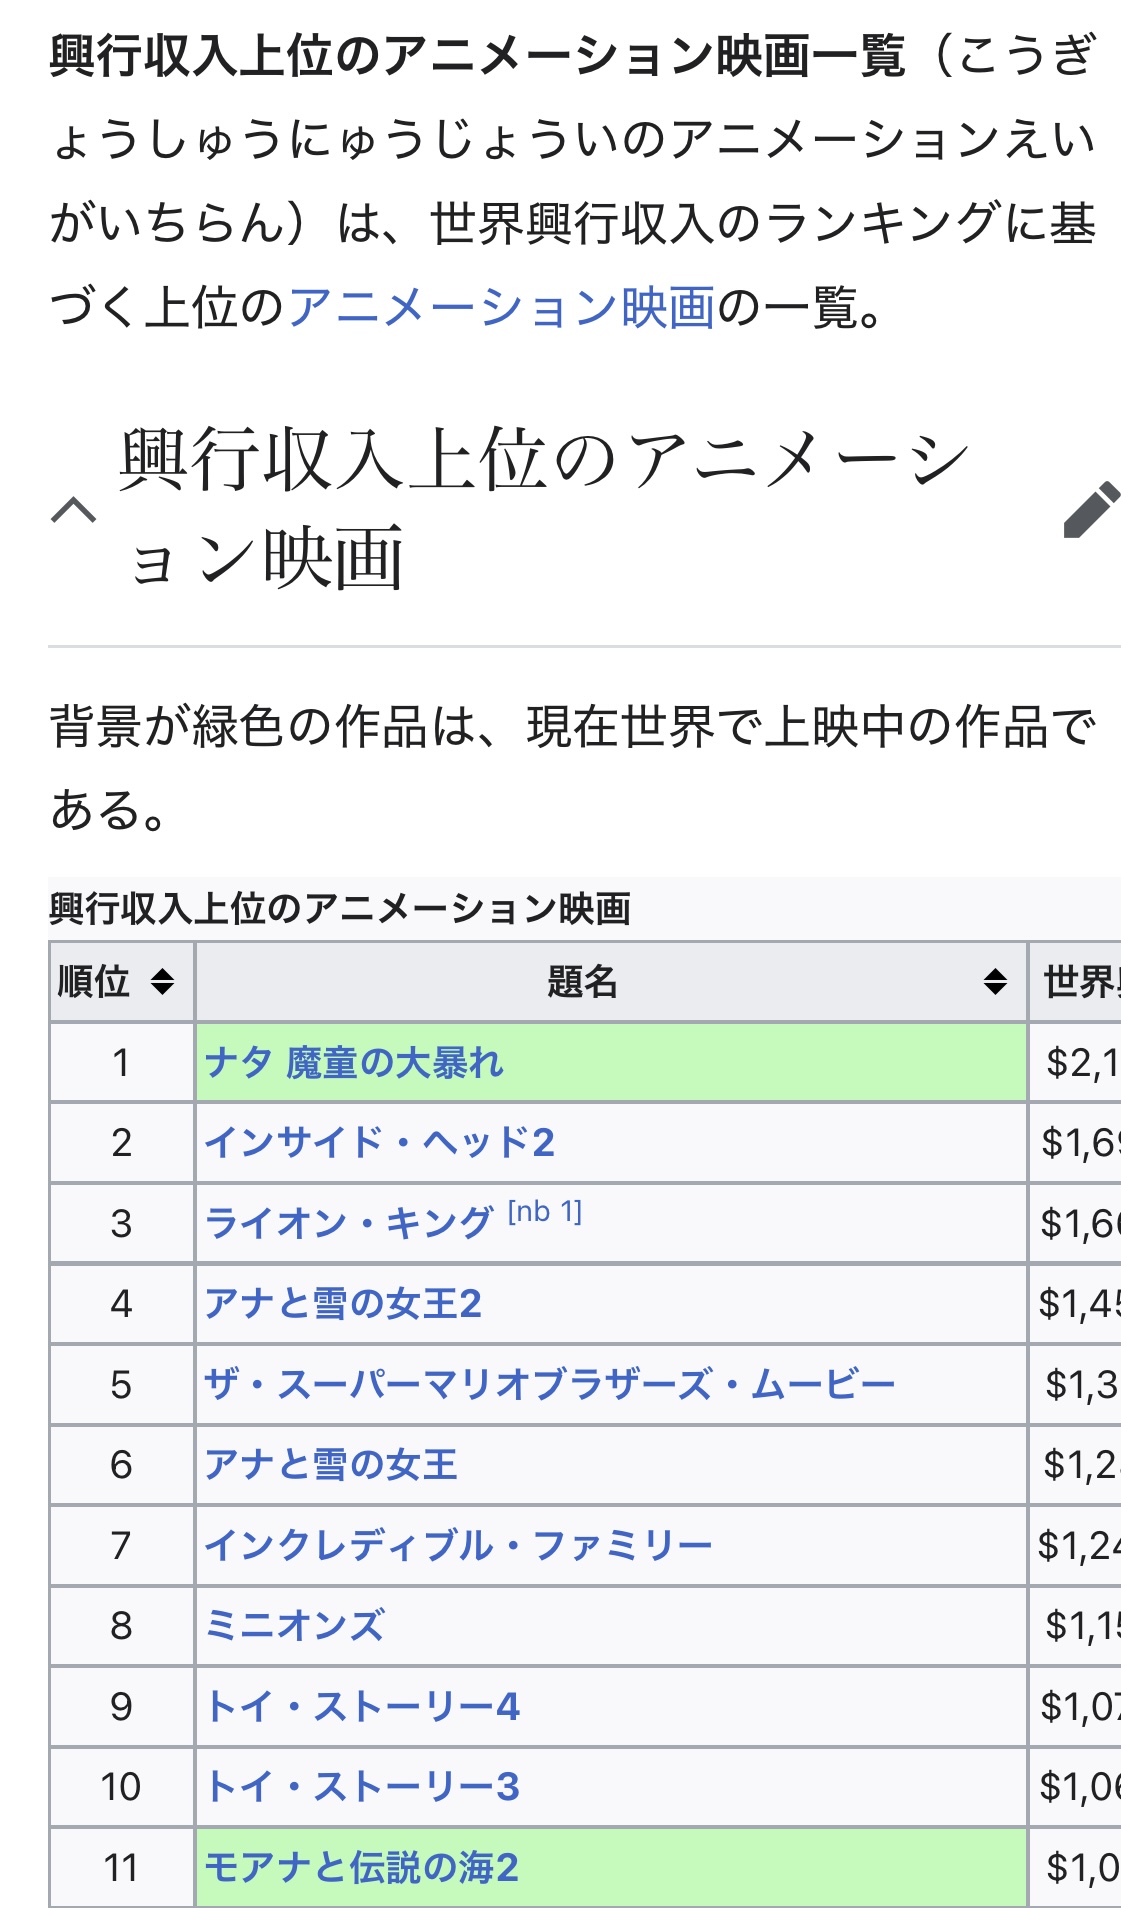The width and height of the screenshot is (1121, 1908).
Task: Open ライオン・キング link
Action: [349, 1223]
